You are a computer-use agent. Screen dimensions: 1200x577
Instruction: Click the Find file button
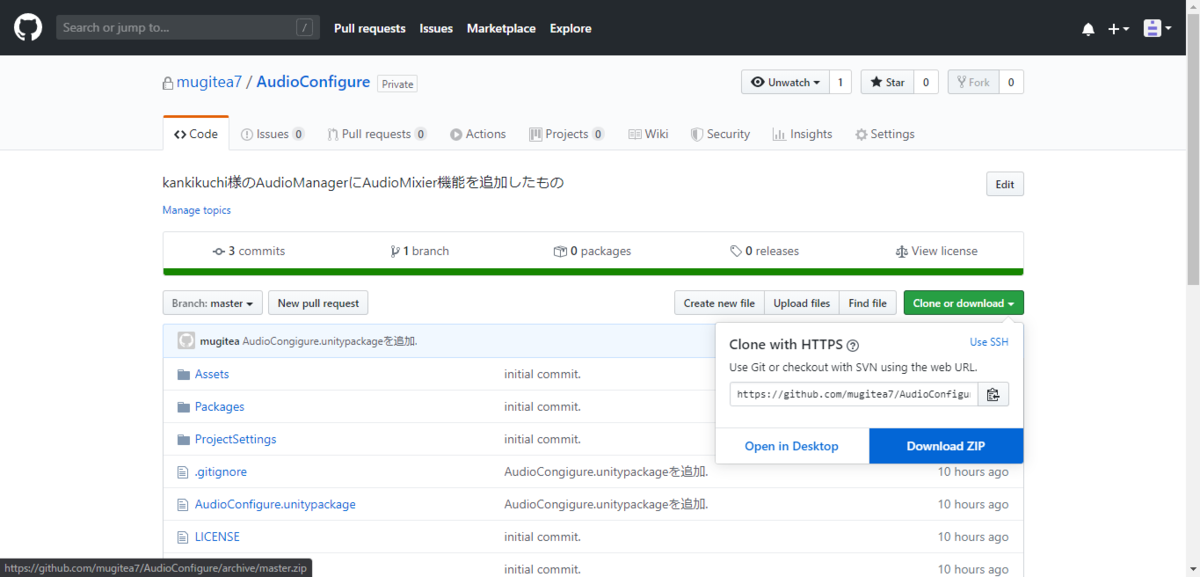tap(867, 303)
